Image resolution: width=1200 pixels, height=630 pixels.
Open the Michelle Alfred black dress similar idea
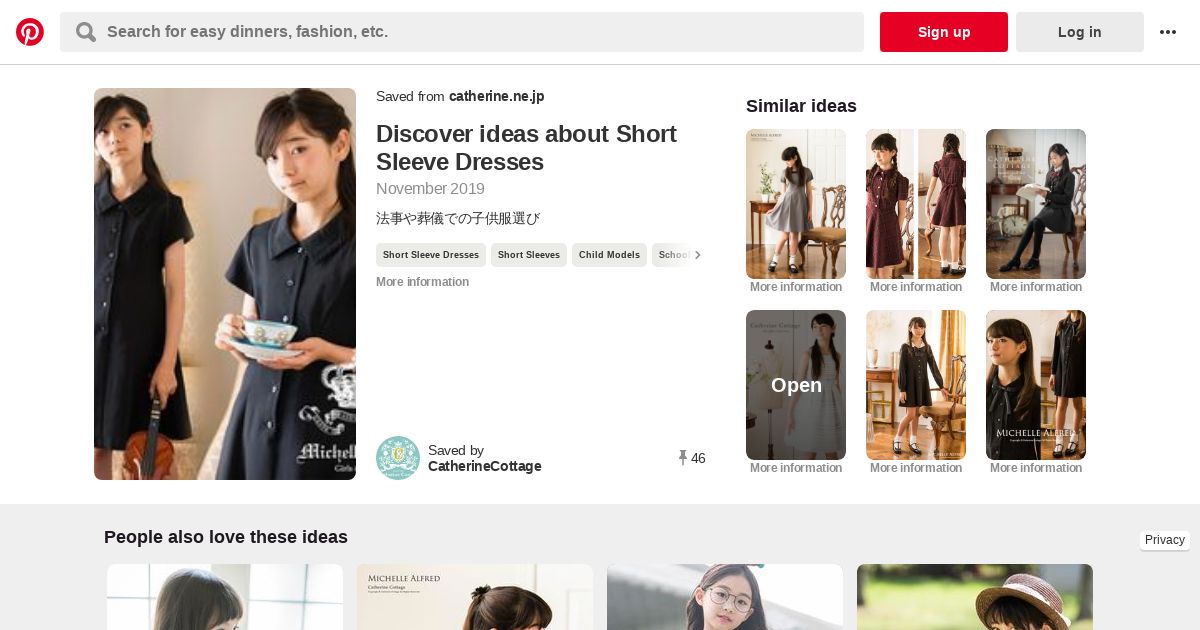click(1036, 385)
